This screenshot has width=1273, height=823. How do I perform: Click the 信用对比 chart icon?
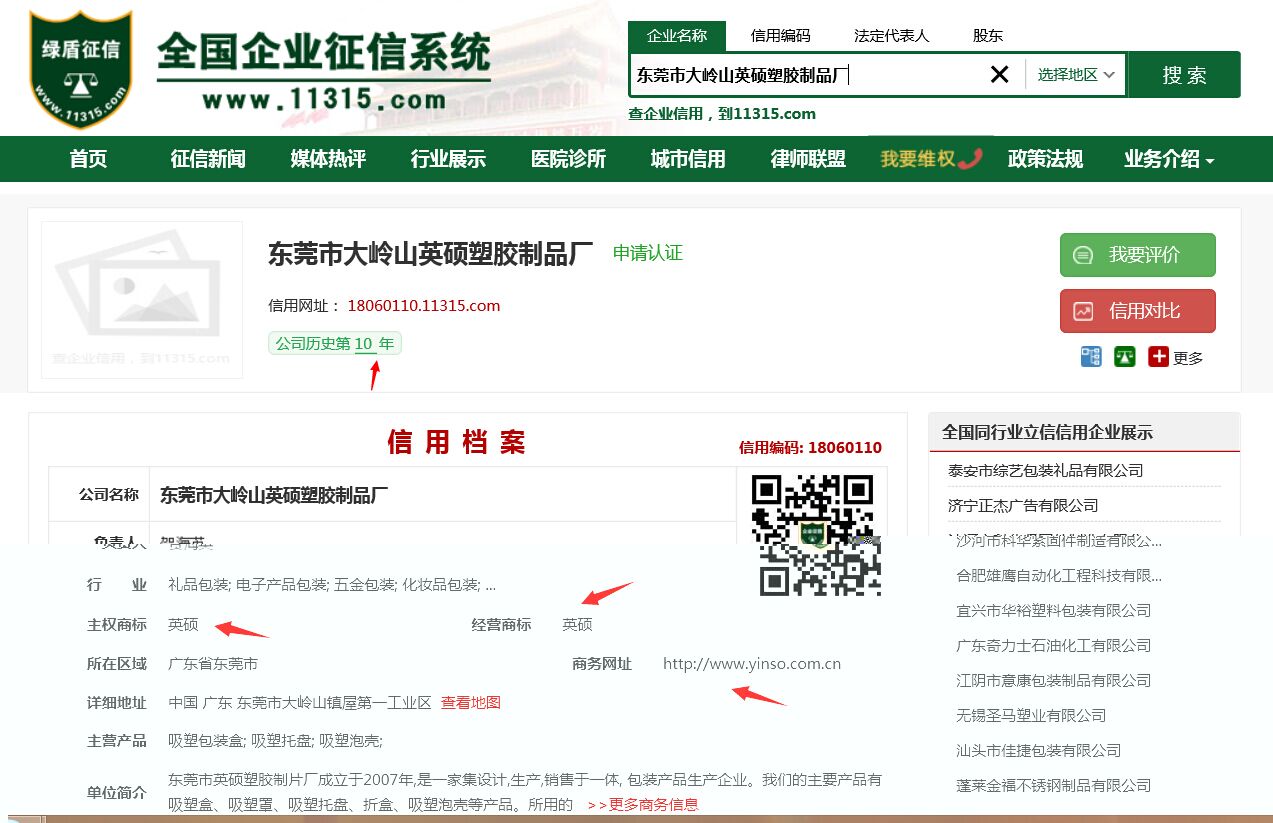[1084, 311]
